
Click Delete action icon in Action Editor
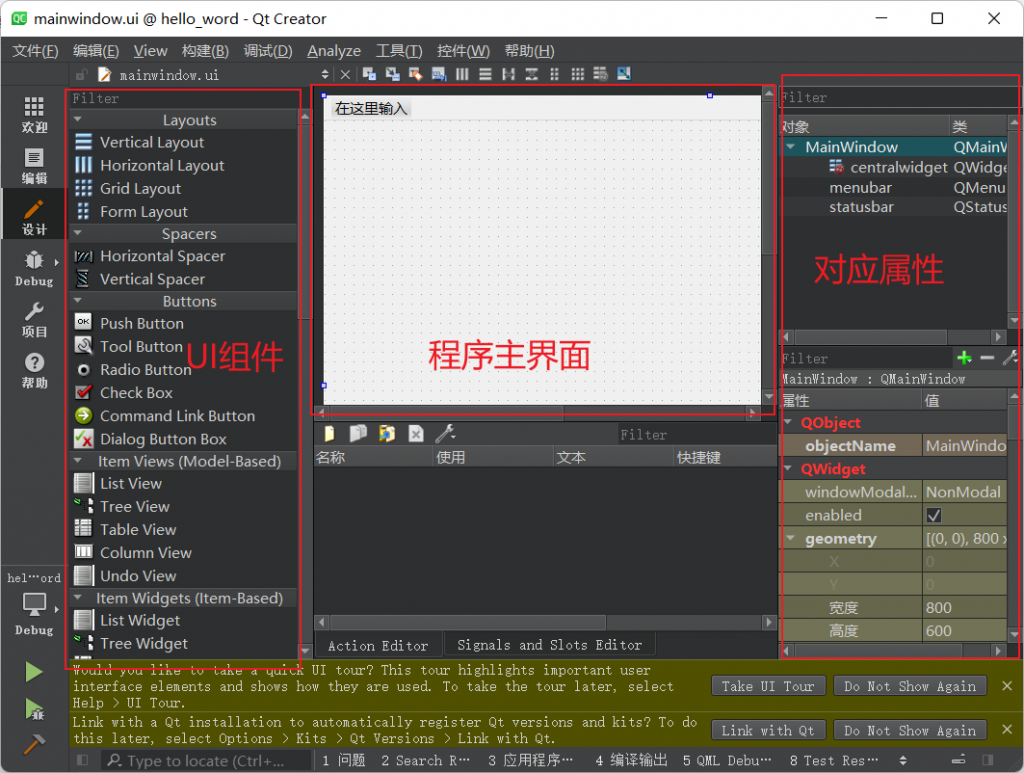coord(416,433)
